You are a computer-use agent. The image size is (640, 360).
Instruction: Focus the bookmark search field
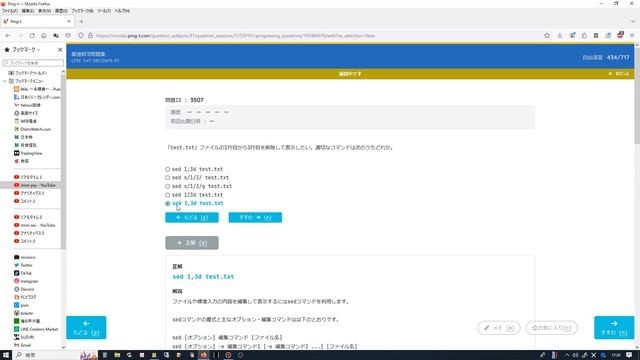click(33, 63)
